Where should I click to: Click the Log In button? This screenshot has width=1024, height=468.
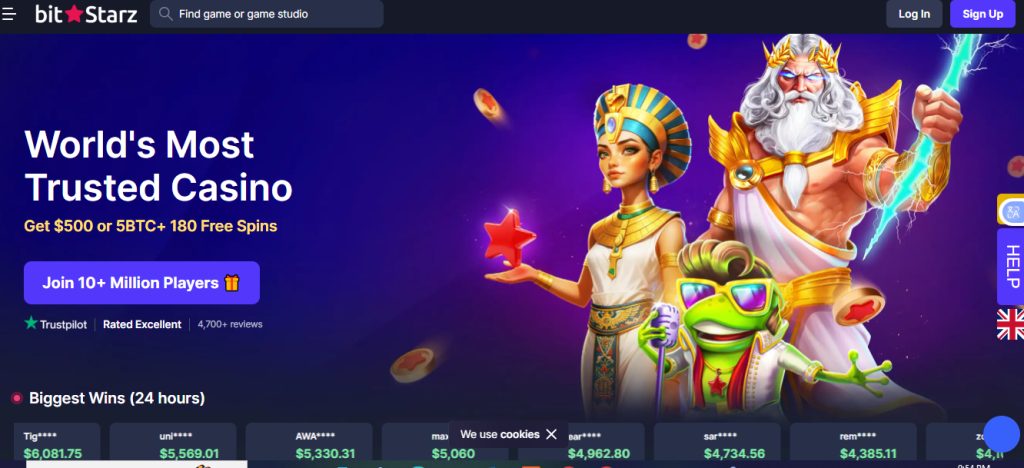click(914, 14)
